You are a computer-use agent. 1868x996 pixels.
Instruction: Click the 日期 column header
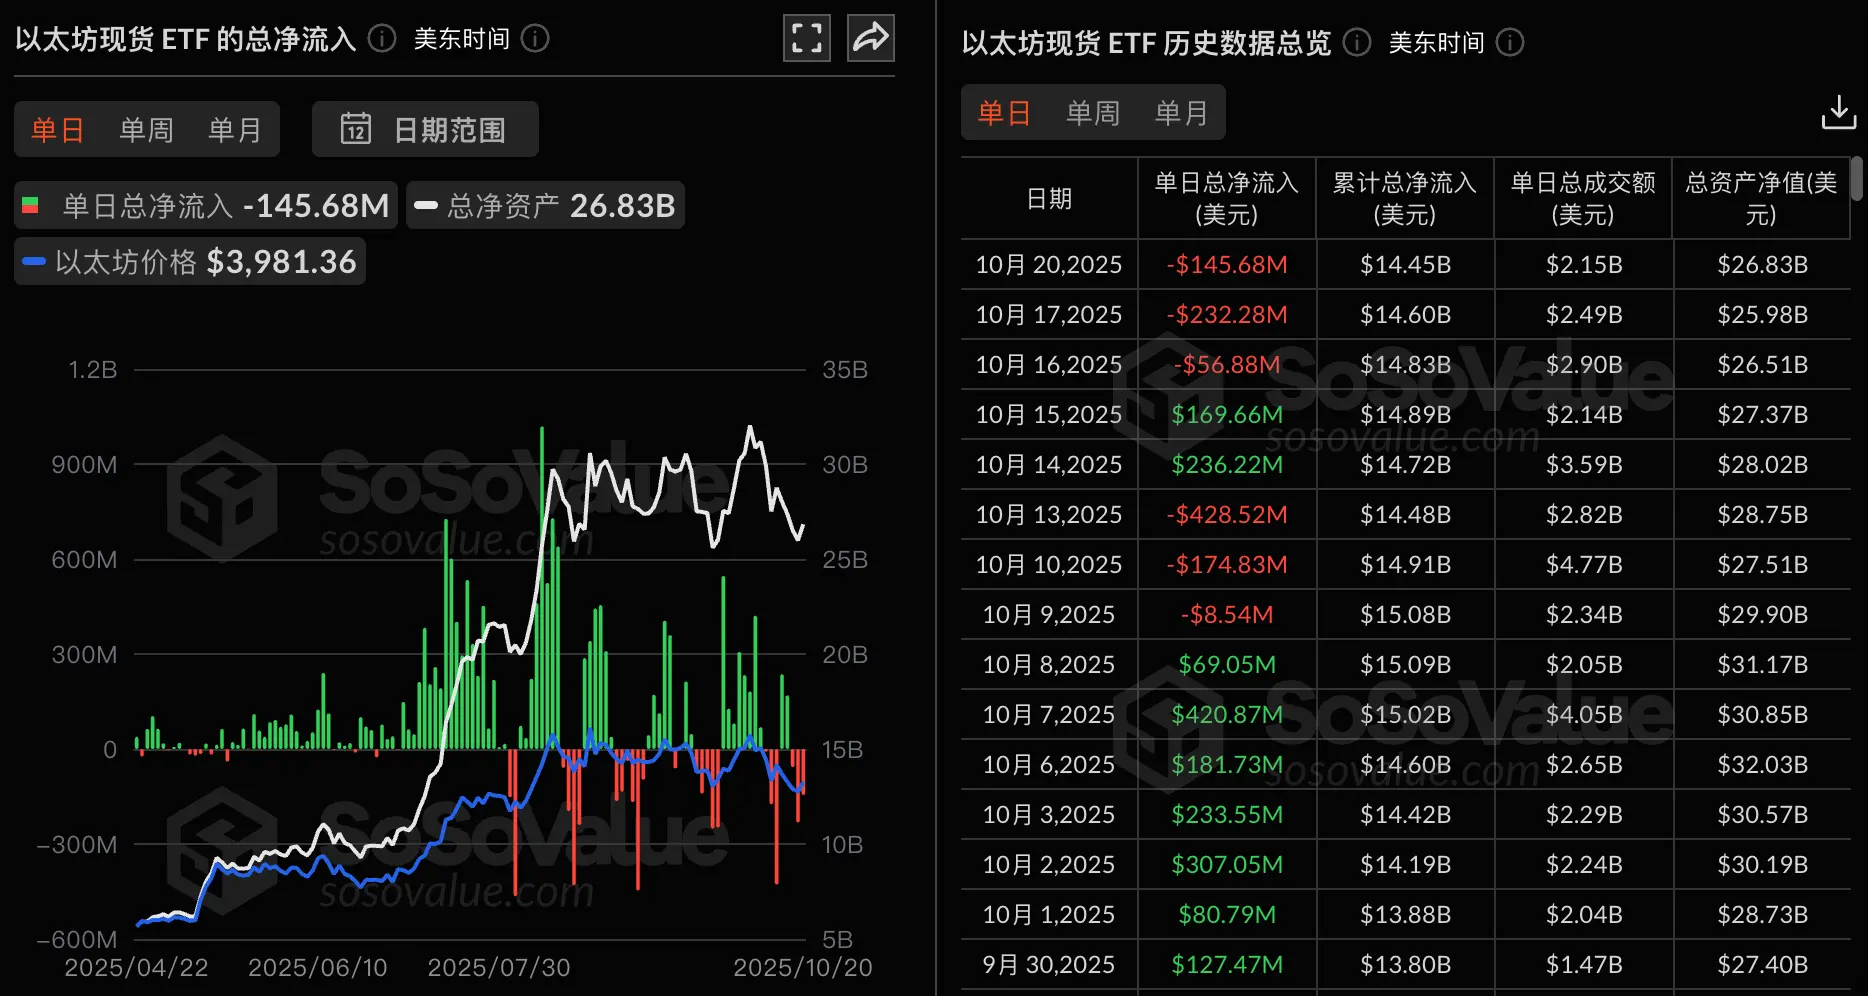[x=1047, y=198]
